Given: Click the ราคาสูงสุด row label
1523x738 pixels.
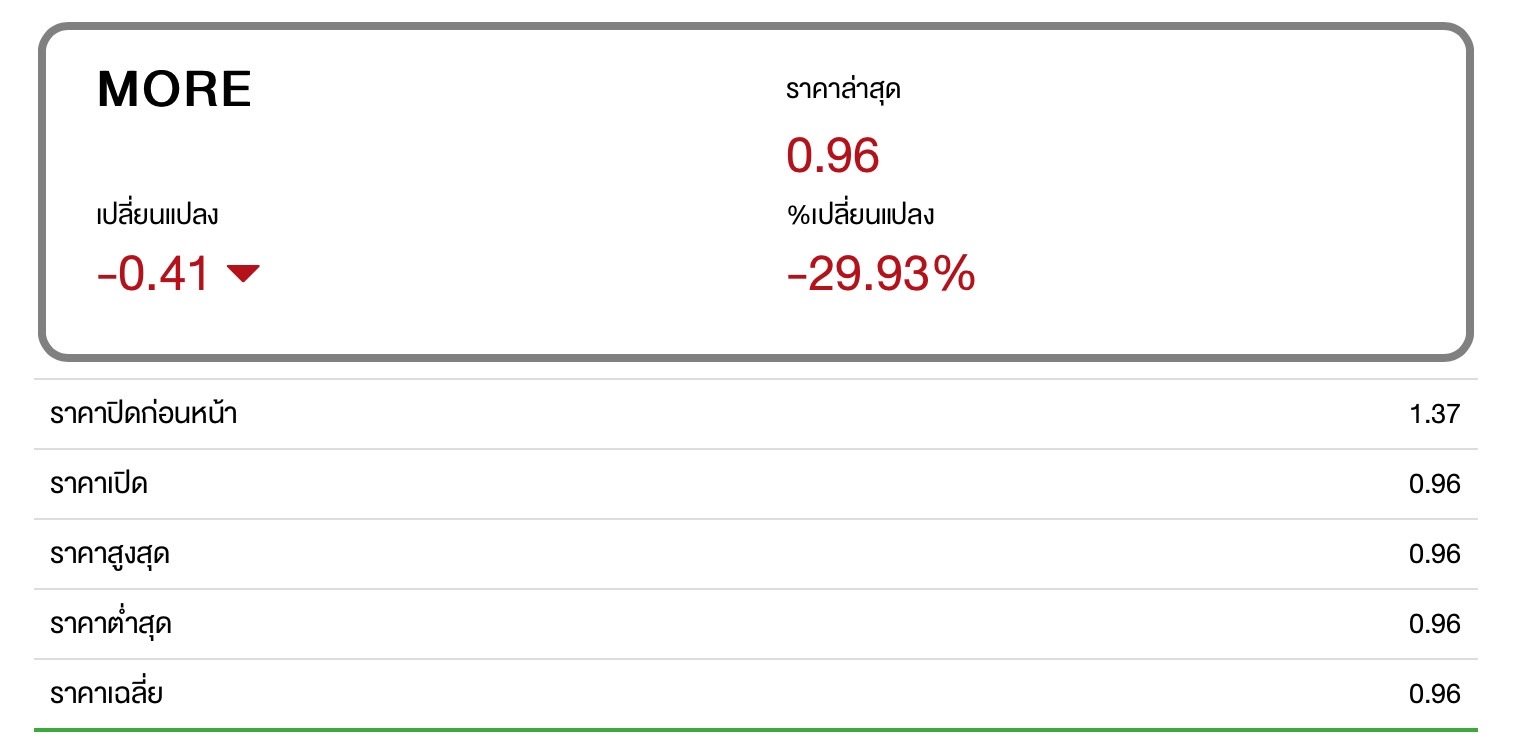Looking at the screenshot, I should [x=109, y=555].
